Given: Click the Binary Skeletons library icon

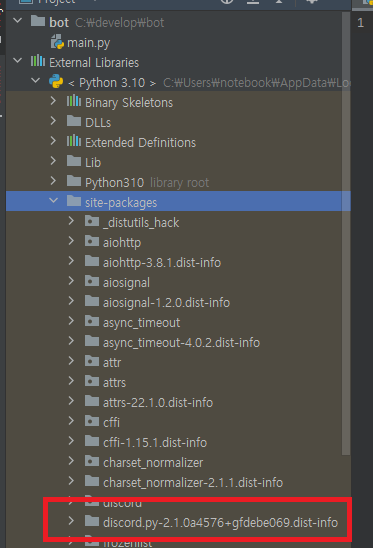Looking at the screenshot, I should 74,101.
